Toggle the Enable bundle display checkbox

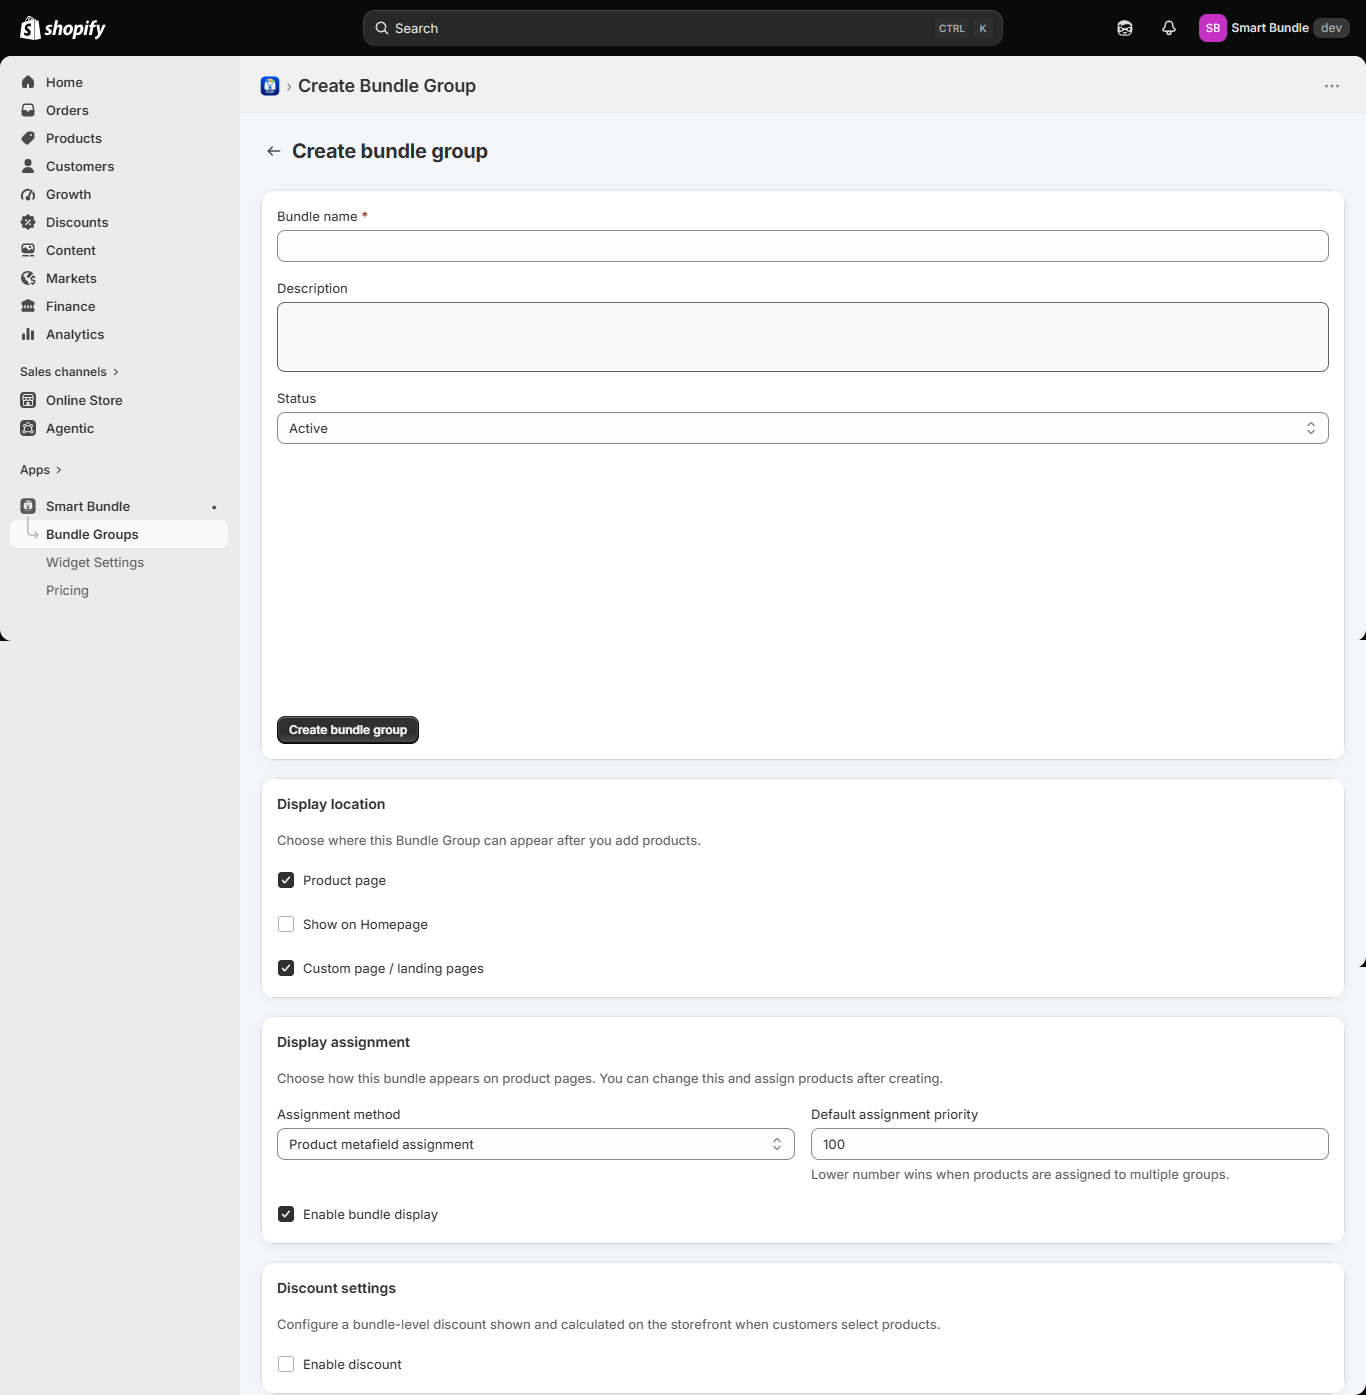286,1214
